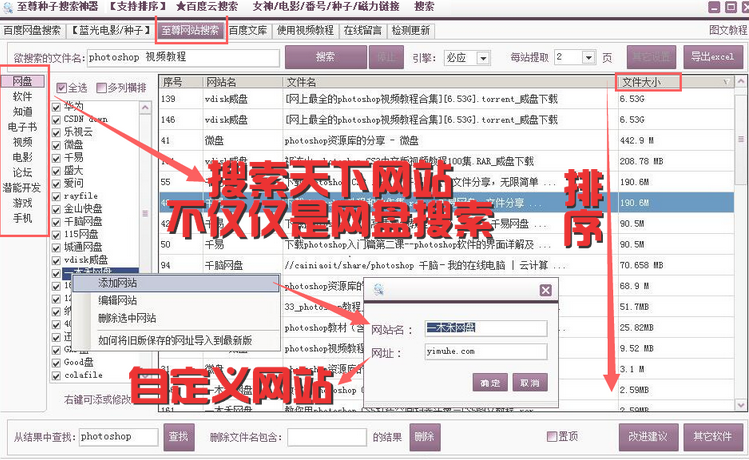Click the 改进建议 button
This screenshot has width=749, height=460.
tap(648, 437)
